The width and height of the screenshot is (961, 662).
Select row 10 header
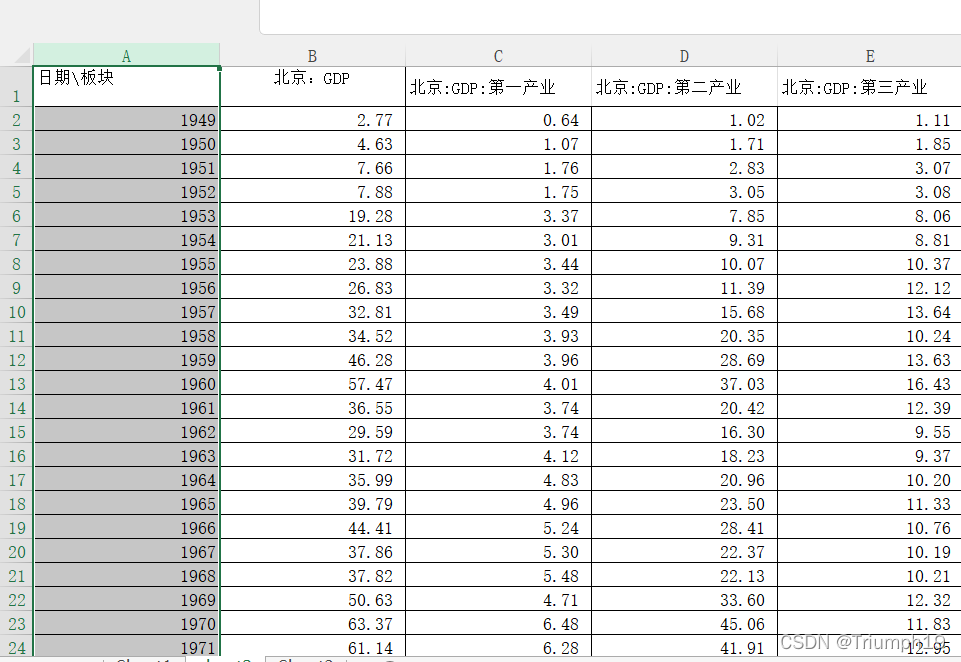point(17,311)
